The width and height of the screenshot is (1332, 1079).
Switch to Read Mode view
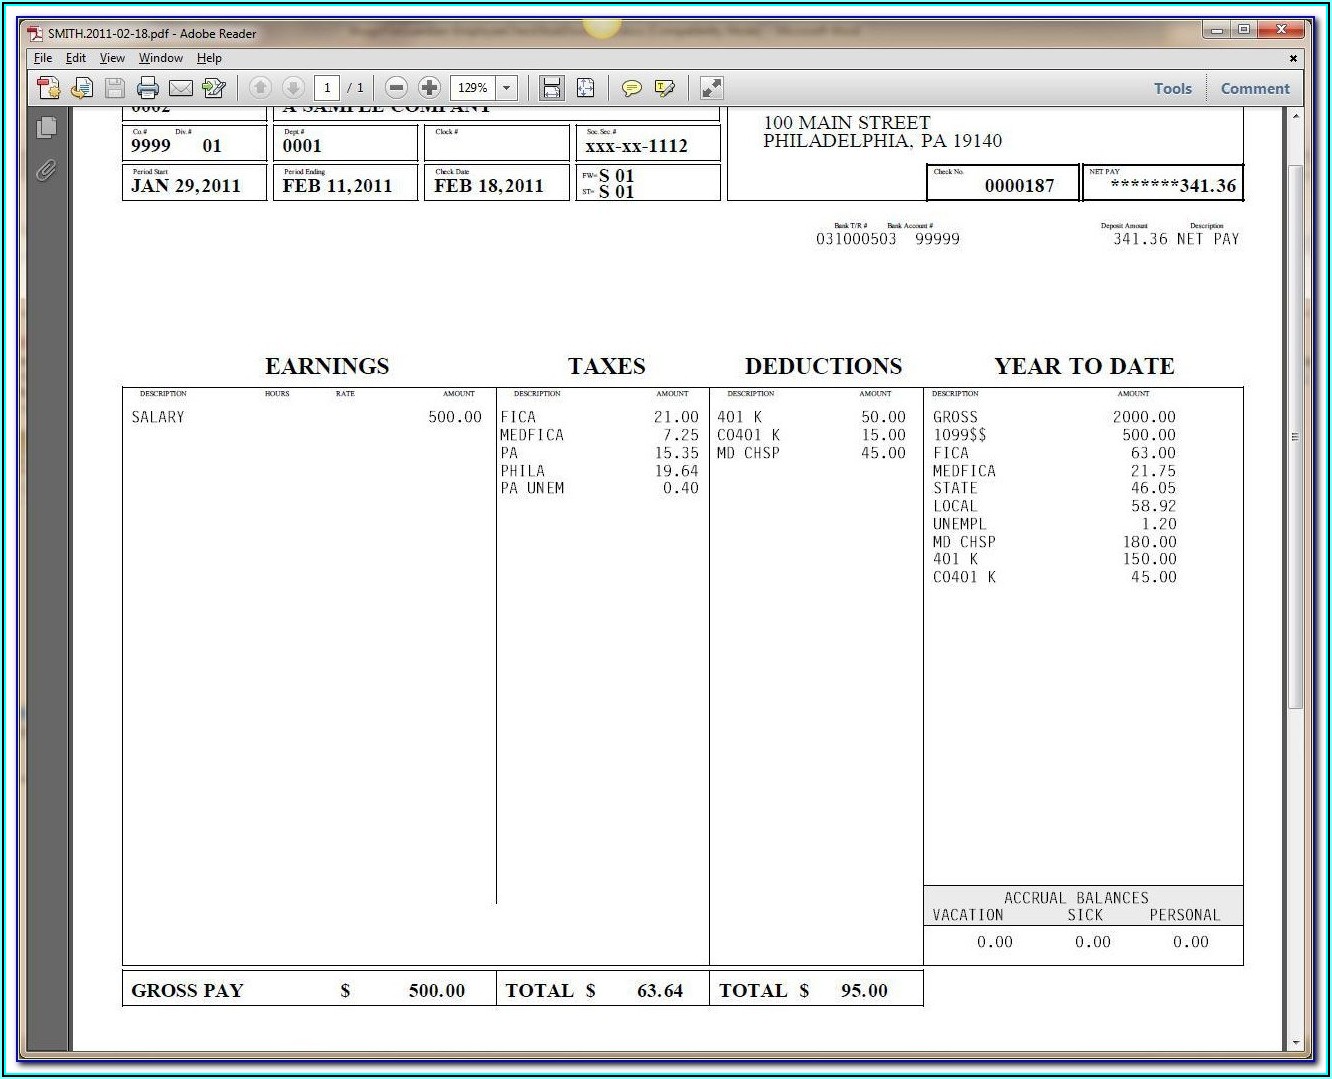coord(711,88)
